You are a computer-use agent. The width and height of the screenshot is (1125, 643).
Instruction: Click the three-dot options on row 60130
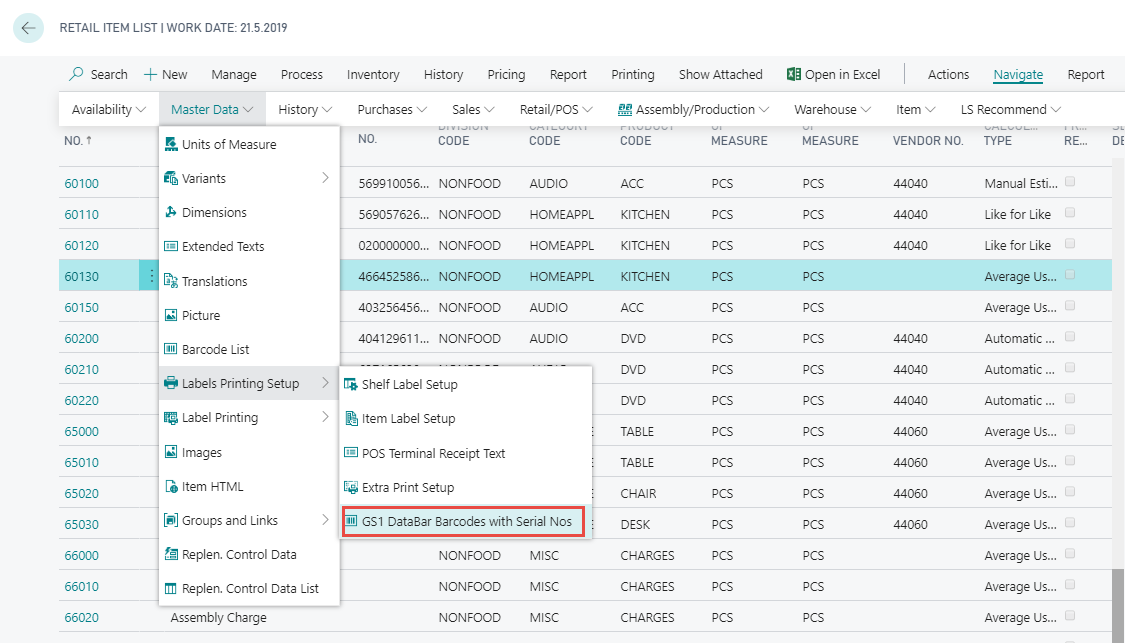click(x=151, y=277)
